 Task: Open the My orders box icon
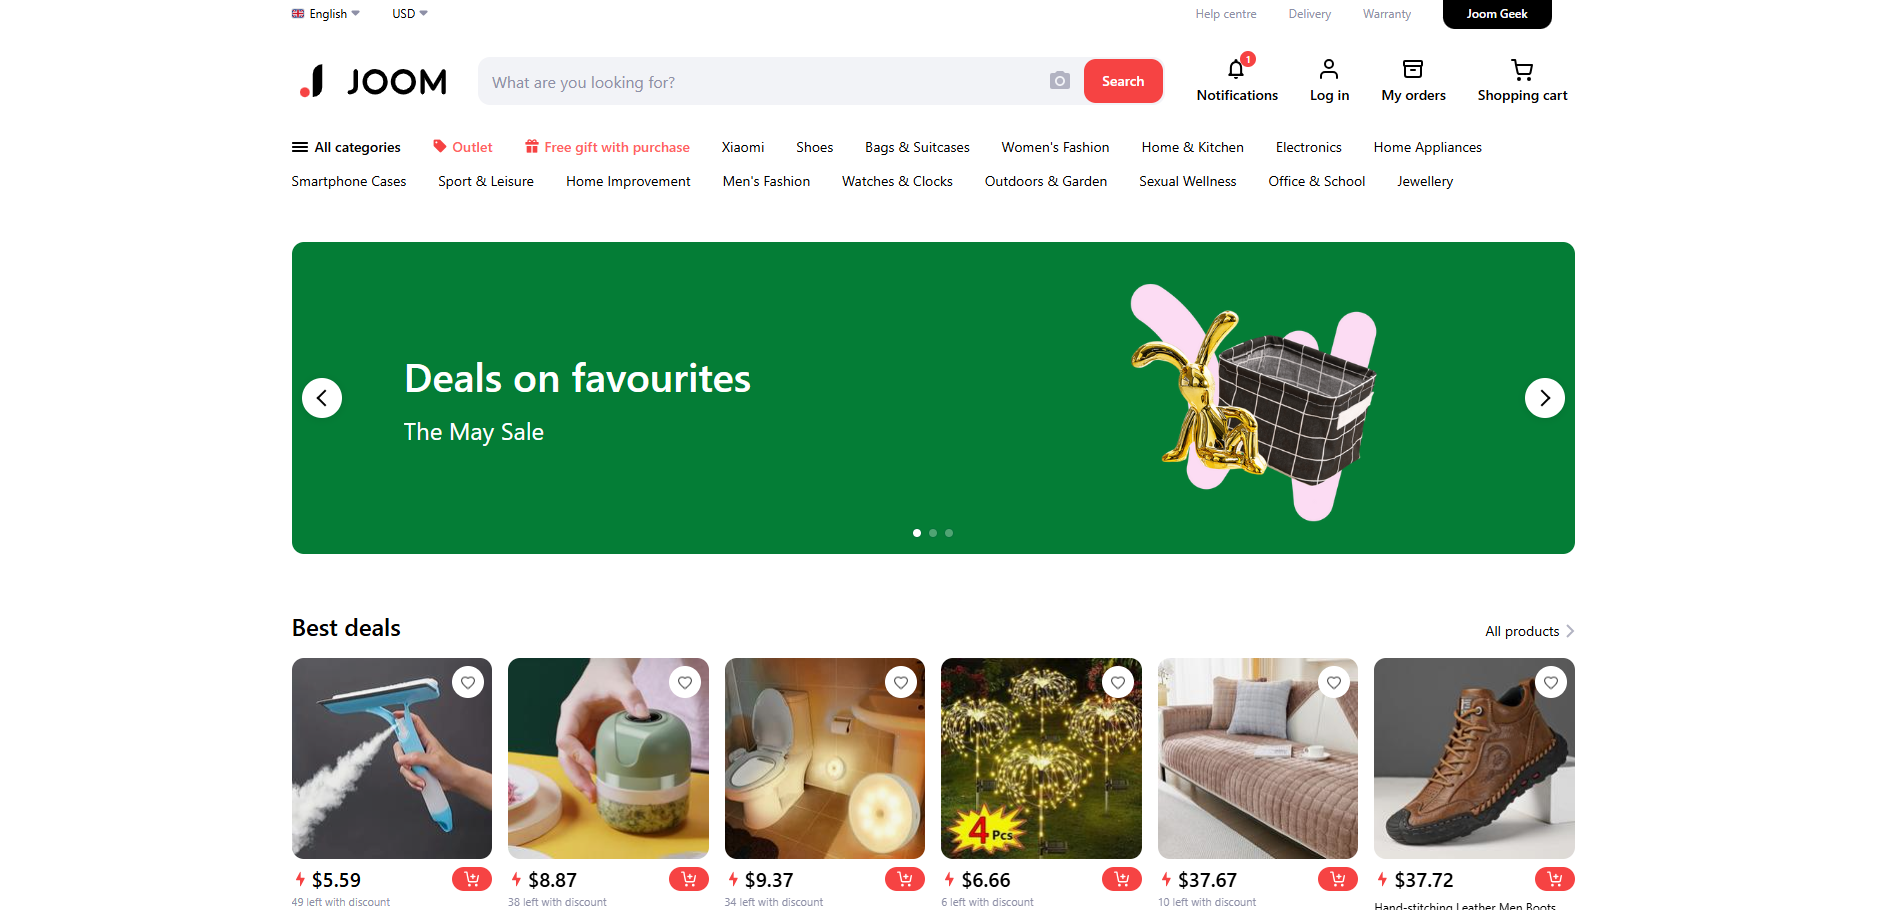1413,69
